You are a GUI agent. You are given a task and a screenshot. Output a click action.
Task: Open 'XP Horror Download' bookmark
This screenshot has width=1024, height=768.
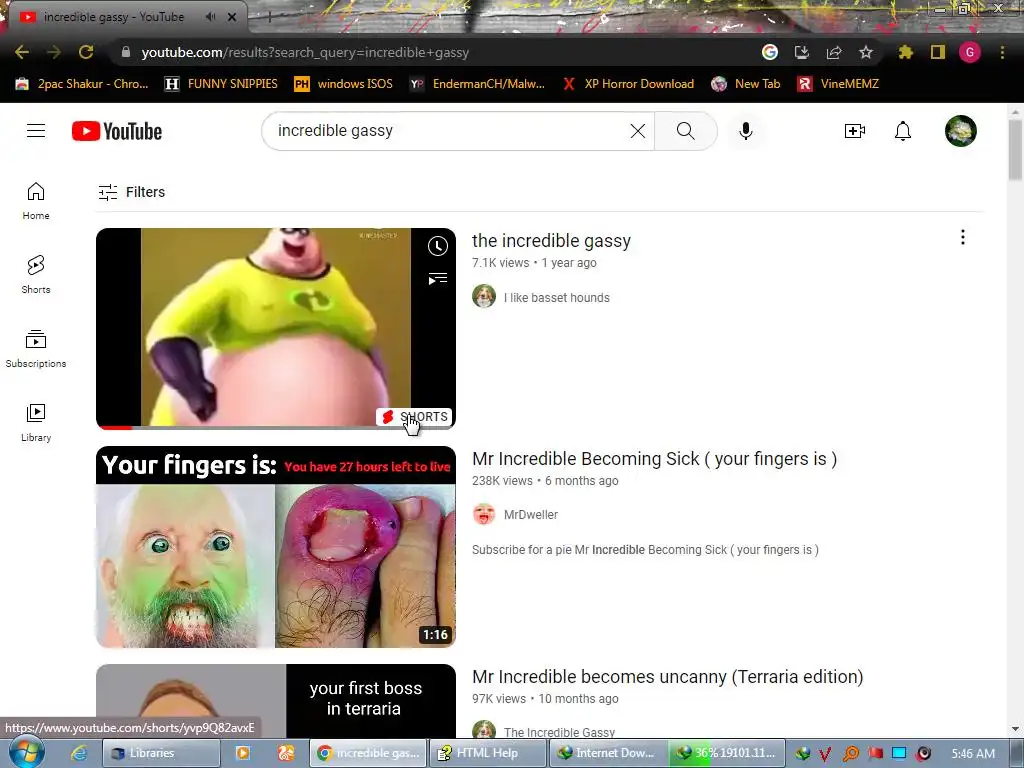(628, 84)
